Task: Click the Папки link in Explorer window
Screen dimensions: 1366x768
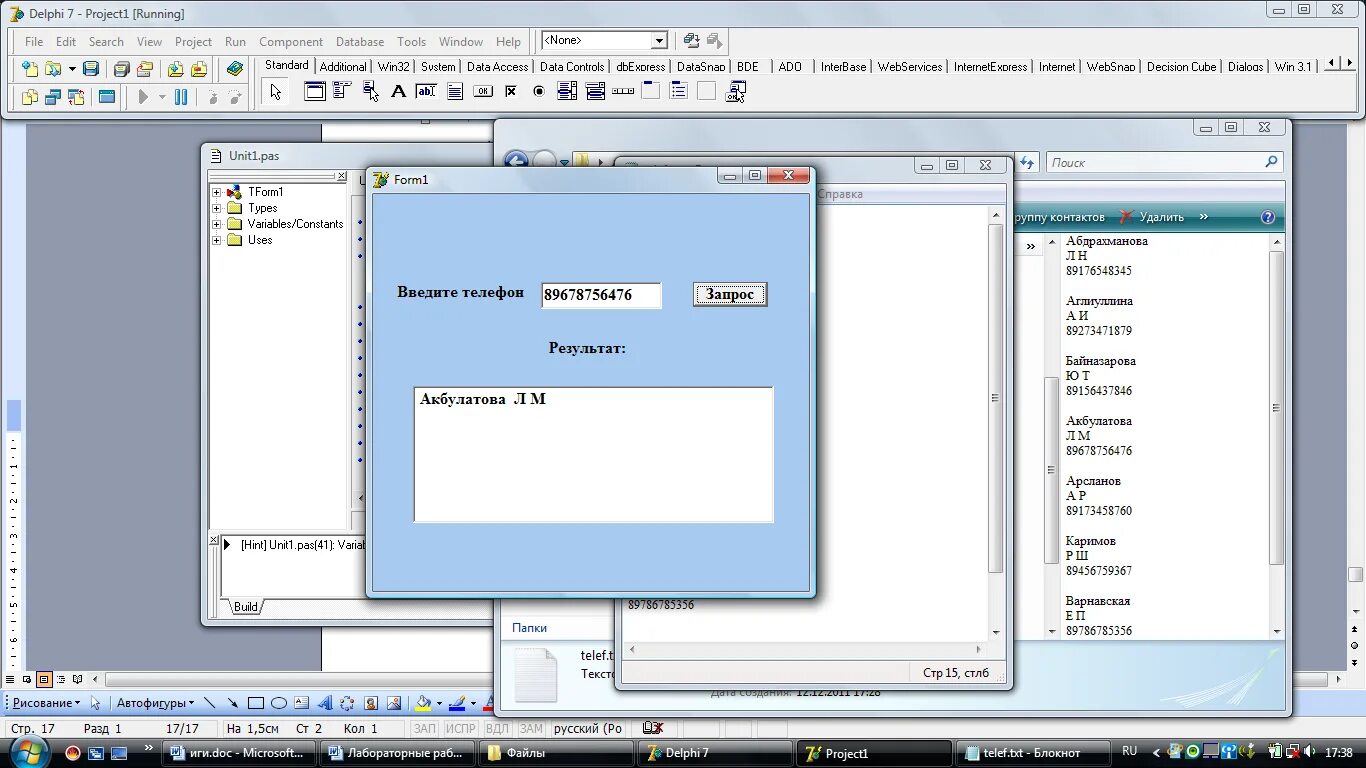Action: click(x=530, y=628)
